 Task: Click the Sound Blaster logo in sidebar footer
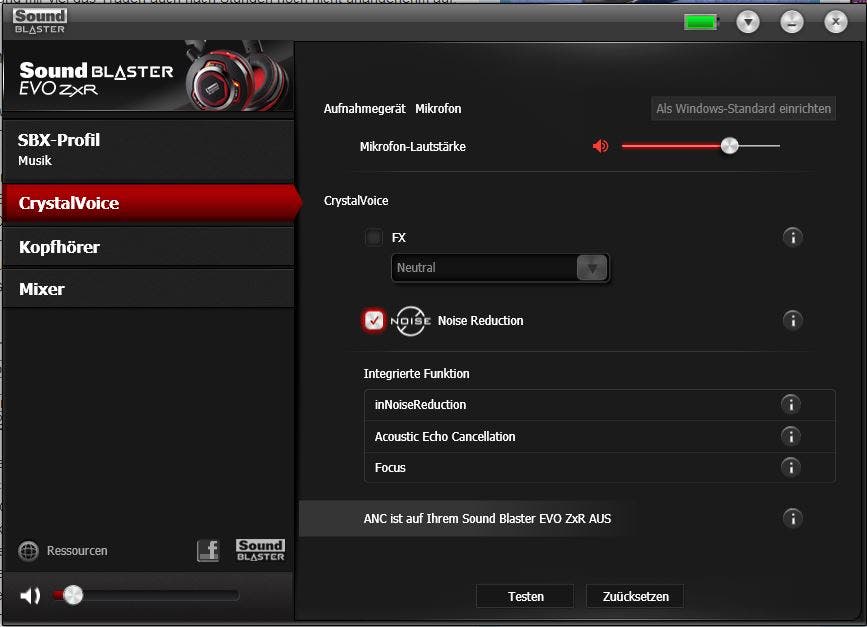click(x=260, y=550)
